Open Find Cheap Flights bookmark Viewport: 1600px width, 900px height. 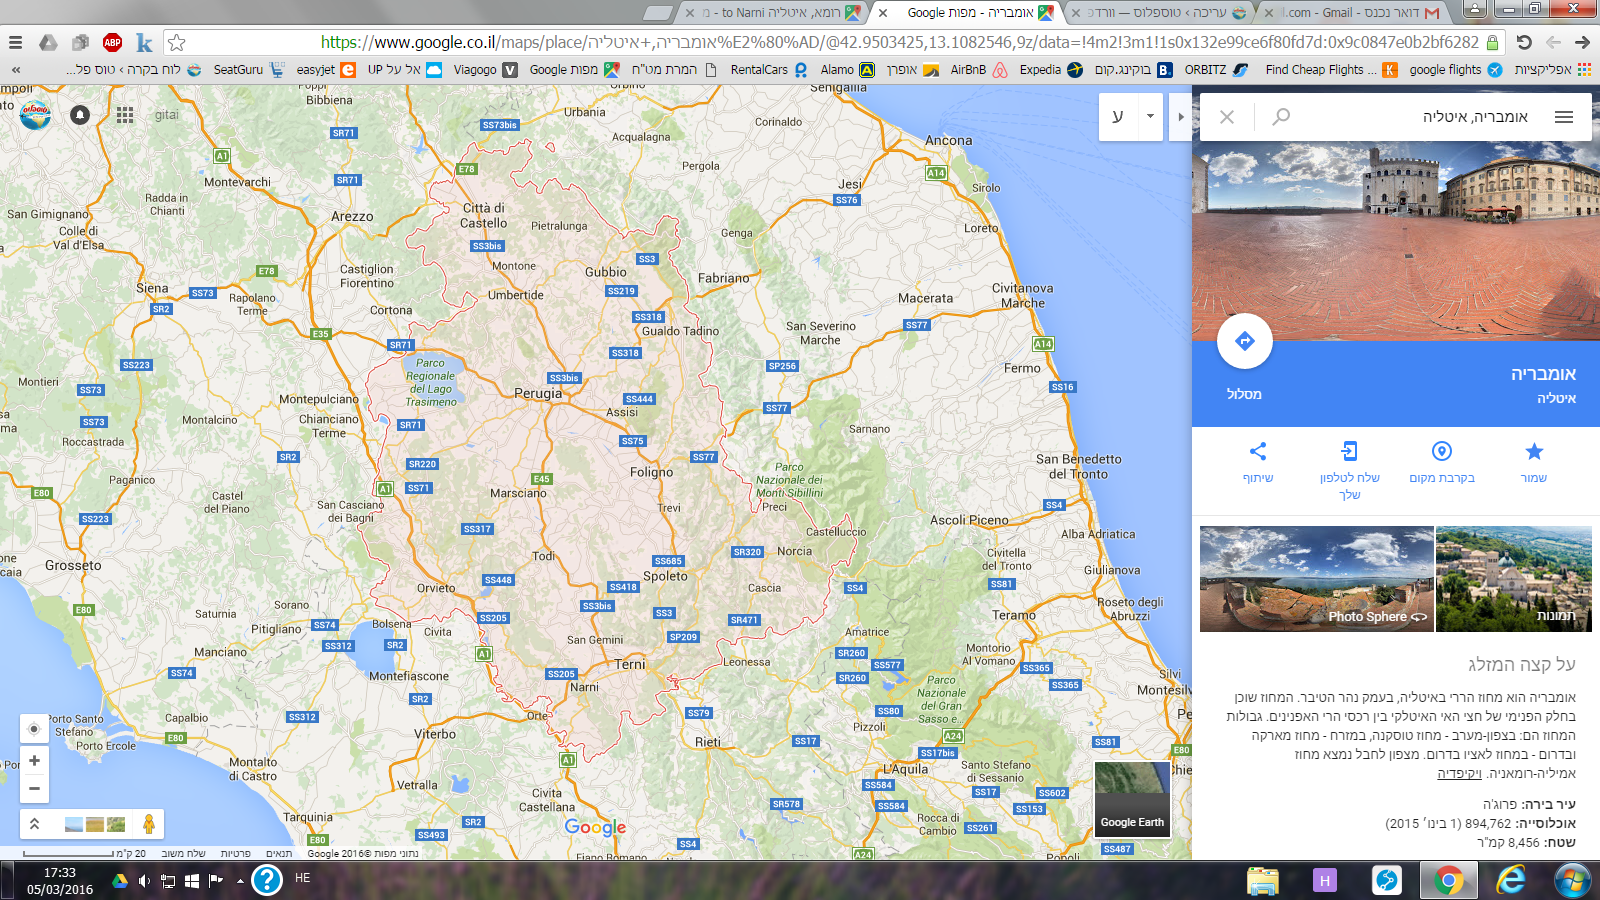(1332, 70)
